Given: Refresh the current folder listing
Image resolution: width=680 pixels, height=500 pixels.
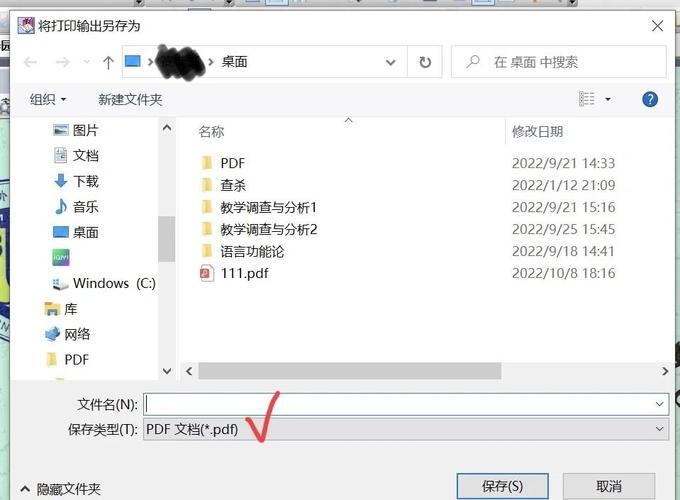Looking at the screenshot, I should pyautogui.click(x=425, y=62).
